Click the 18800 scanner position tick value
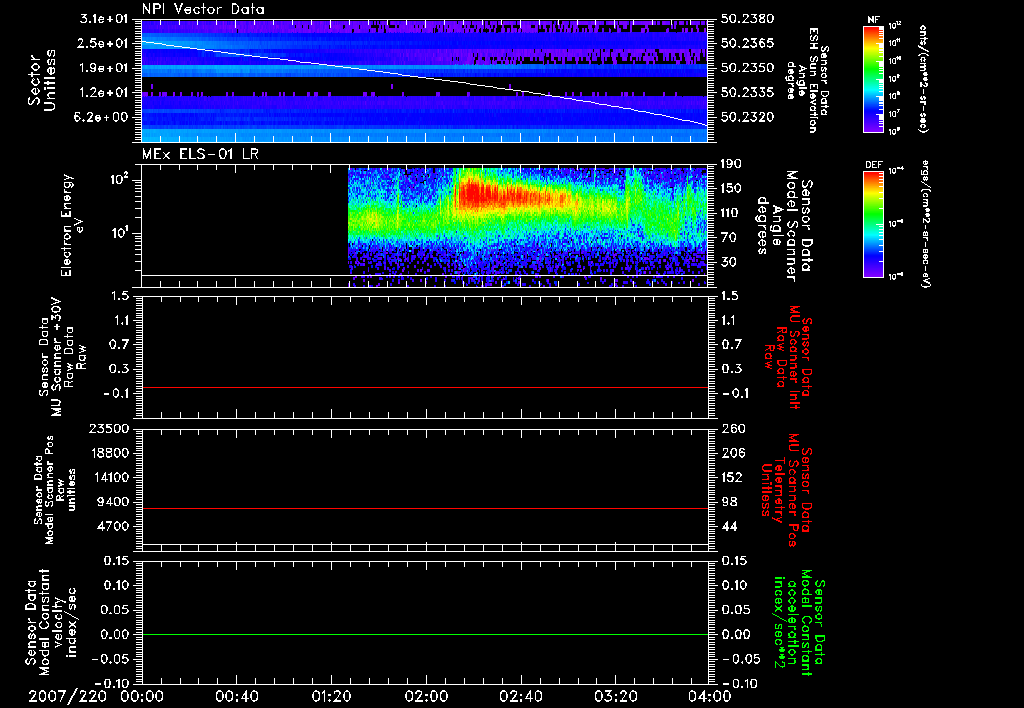This screenshot has width=1024, height=708. 110,453
